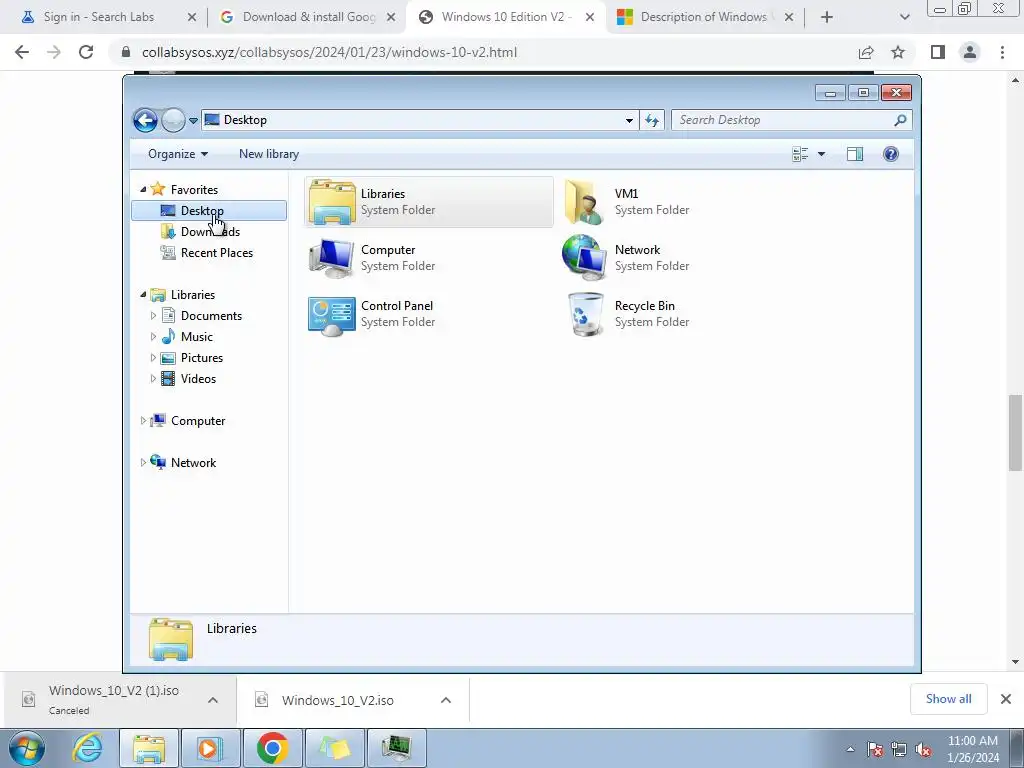Screen dimensions: 1024x768
Task: Expand the Videos library node
Action: point(153,379)
